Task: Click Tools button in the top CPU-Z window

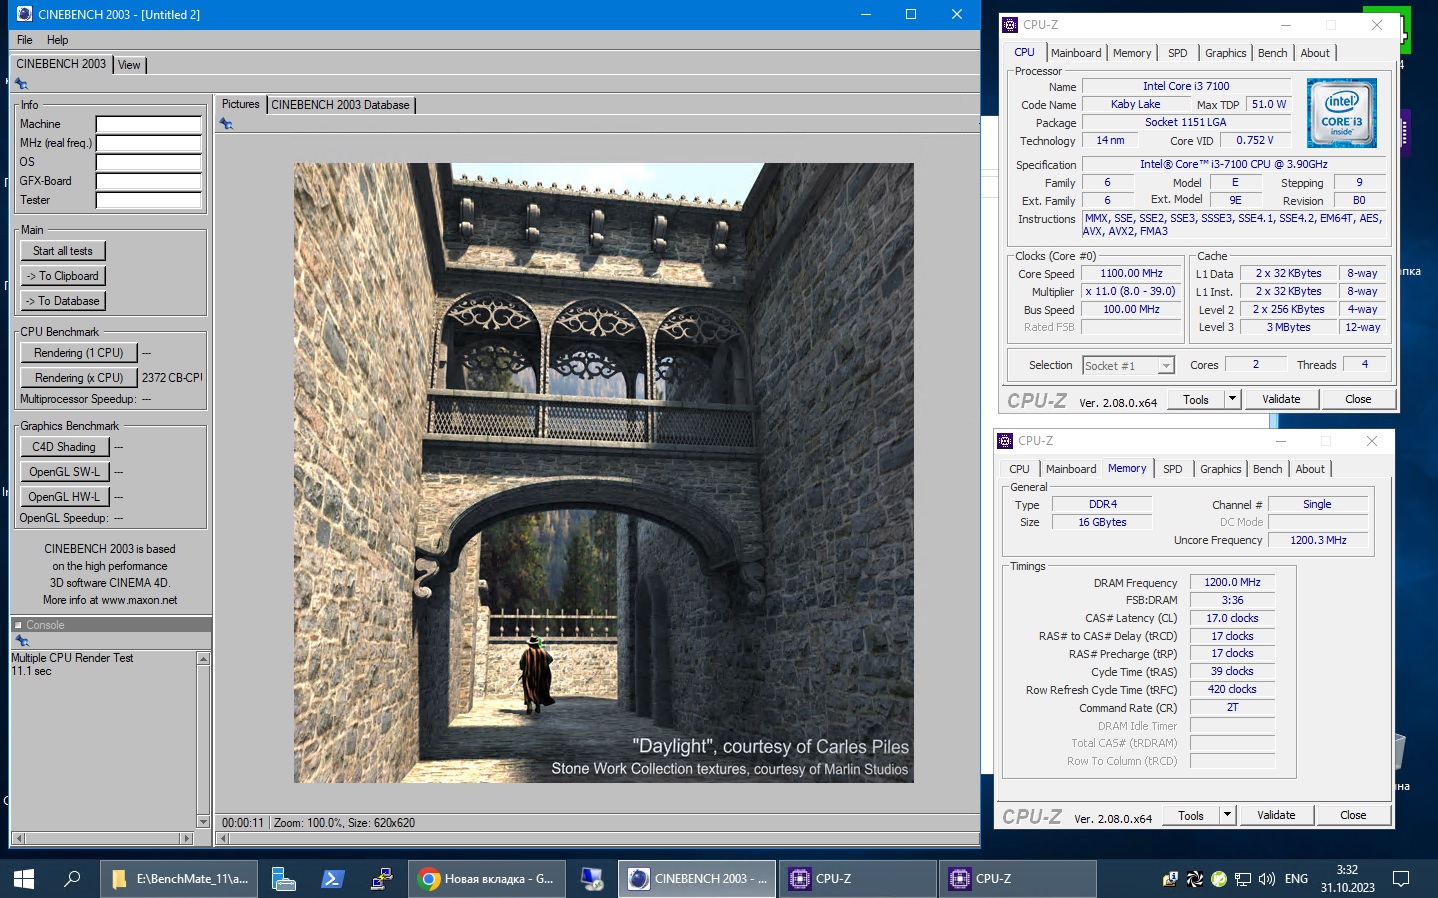Action: pyautogui.click(x=1196, y=399)
